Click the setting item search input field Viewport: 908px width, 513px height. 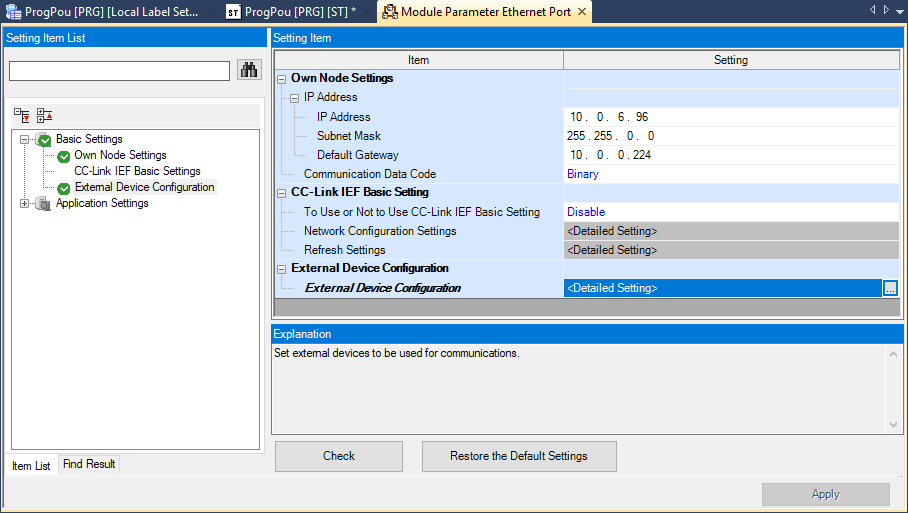119,71
